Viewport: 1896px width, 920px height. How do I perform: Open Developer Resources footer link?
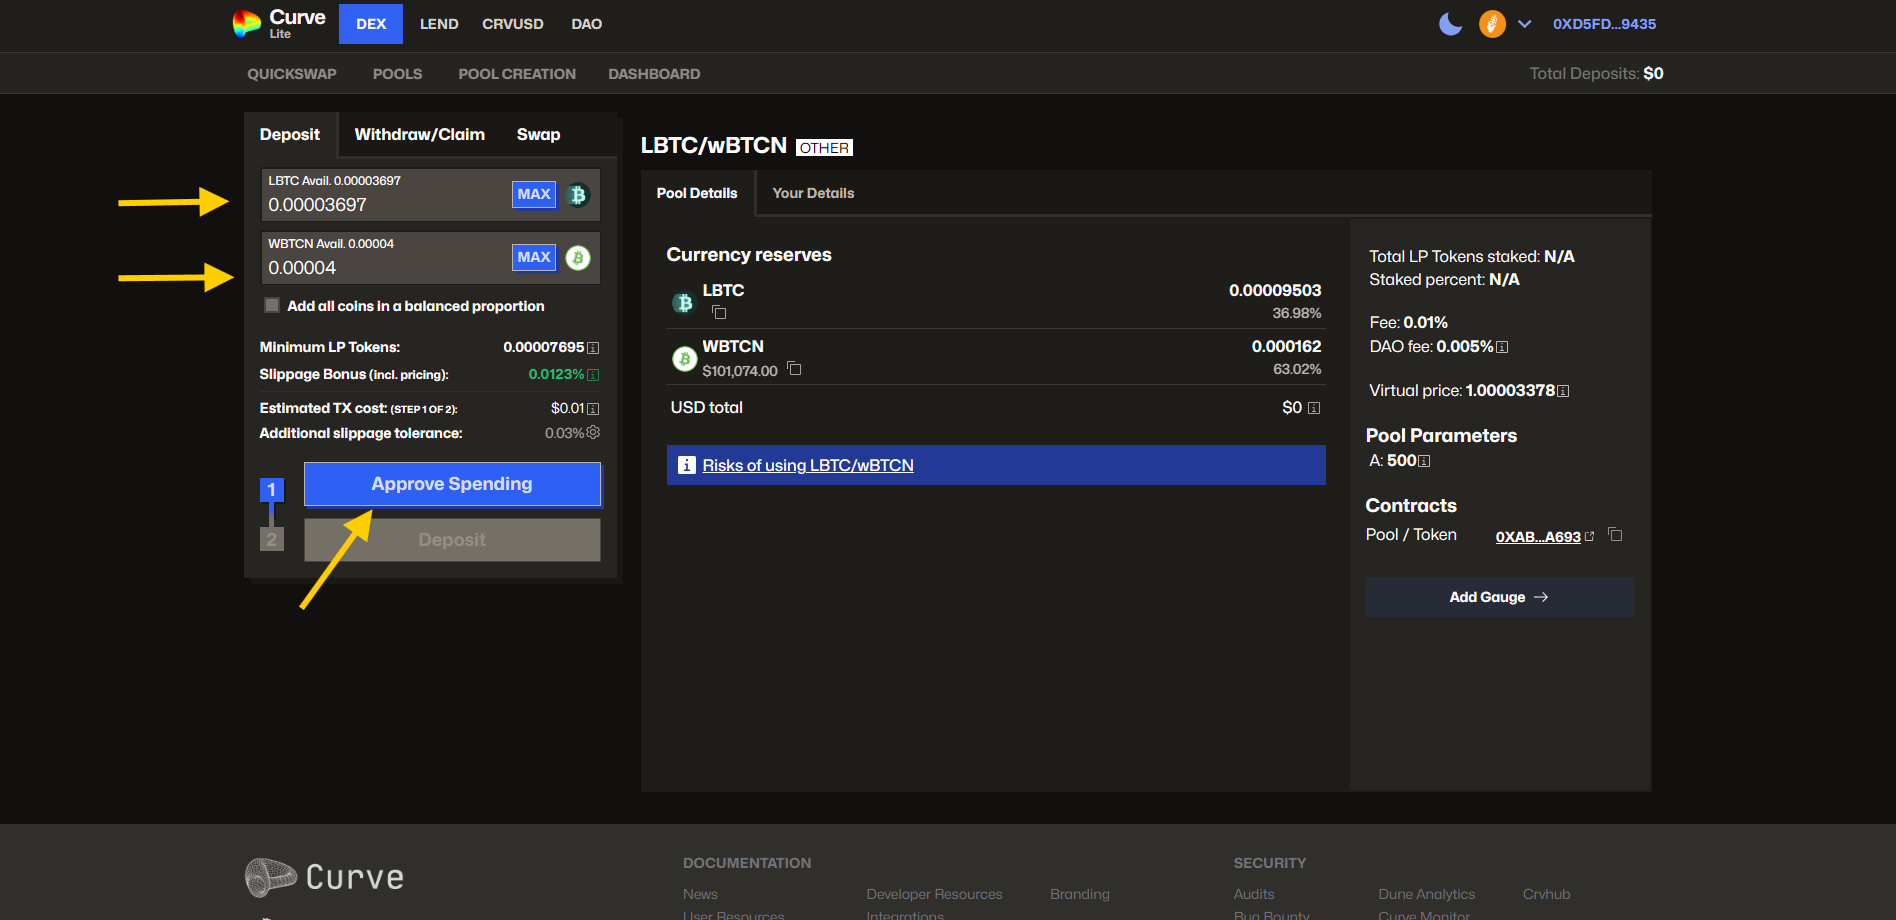pyautogui.click(x=934, y=894)
